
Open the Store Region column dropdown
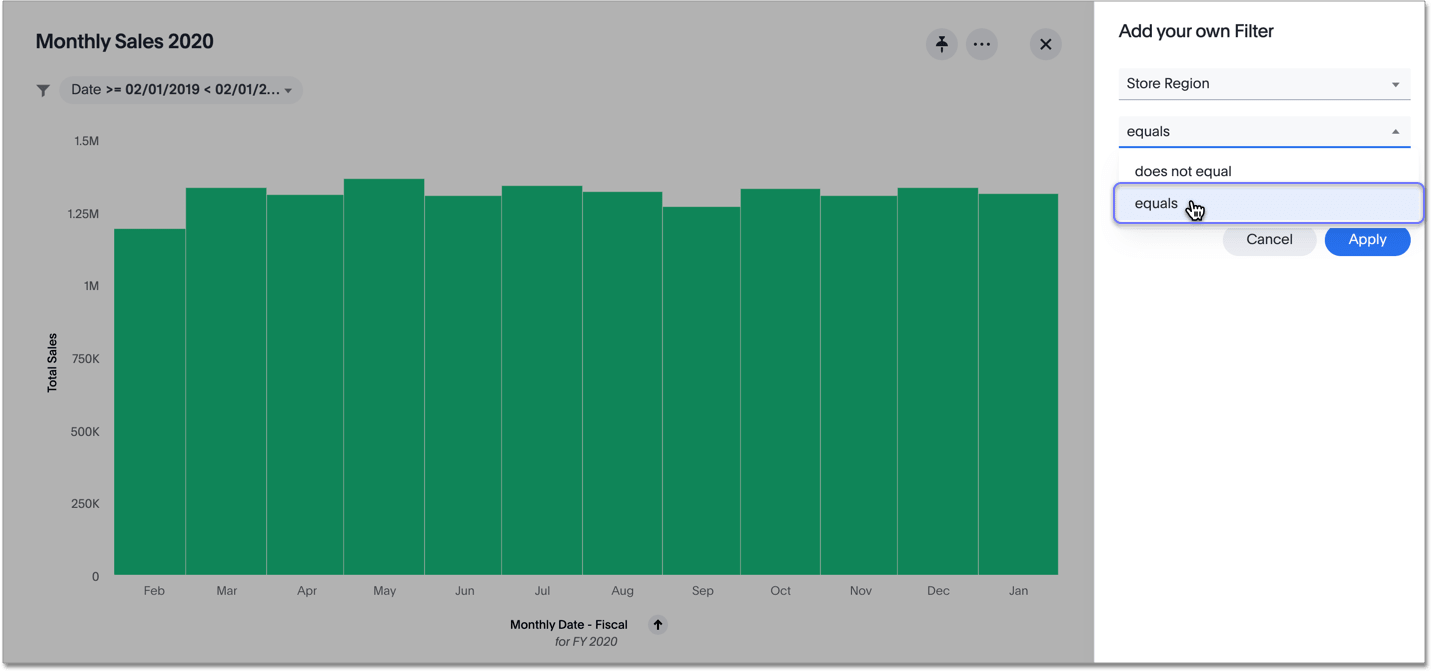point(1264,84)
